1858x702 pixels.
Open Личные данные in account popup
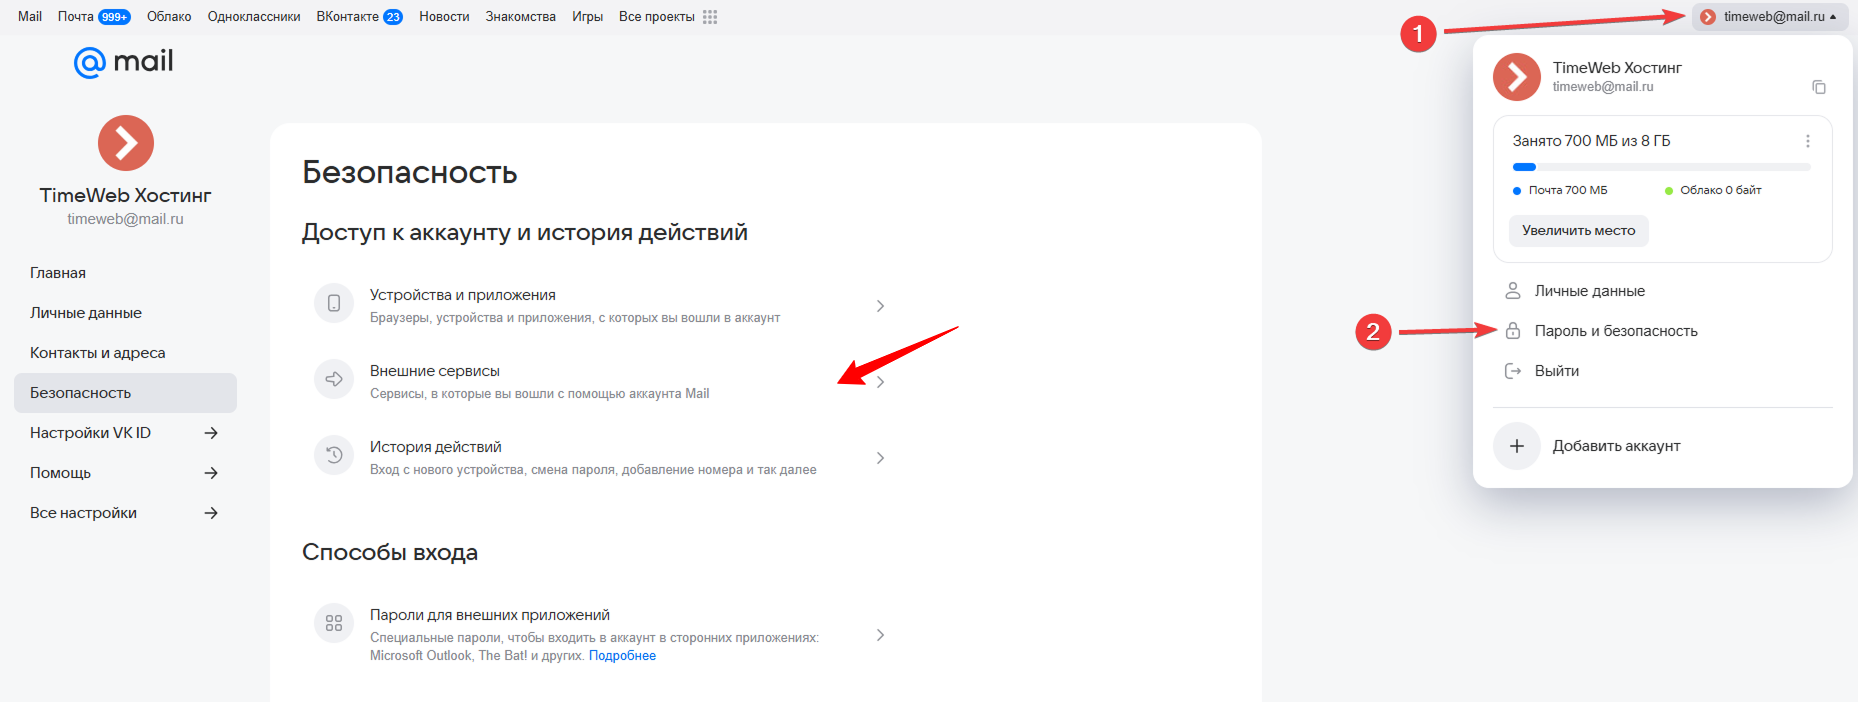tap(1662, 291)
